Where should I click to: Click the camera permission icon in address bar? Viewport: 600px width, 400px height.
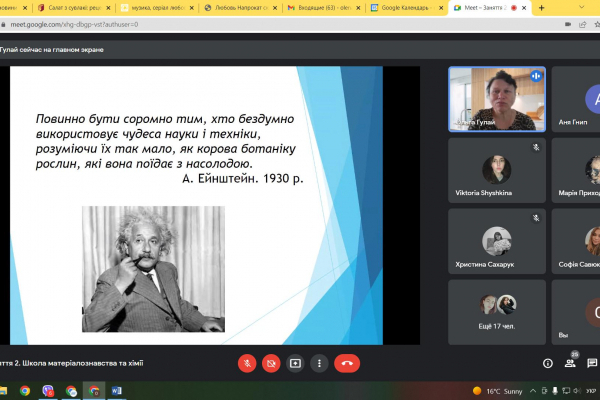pyautogui.click(x=568, y=24)
